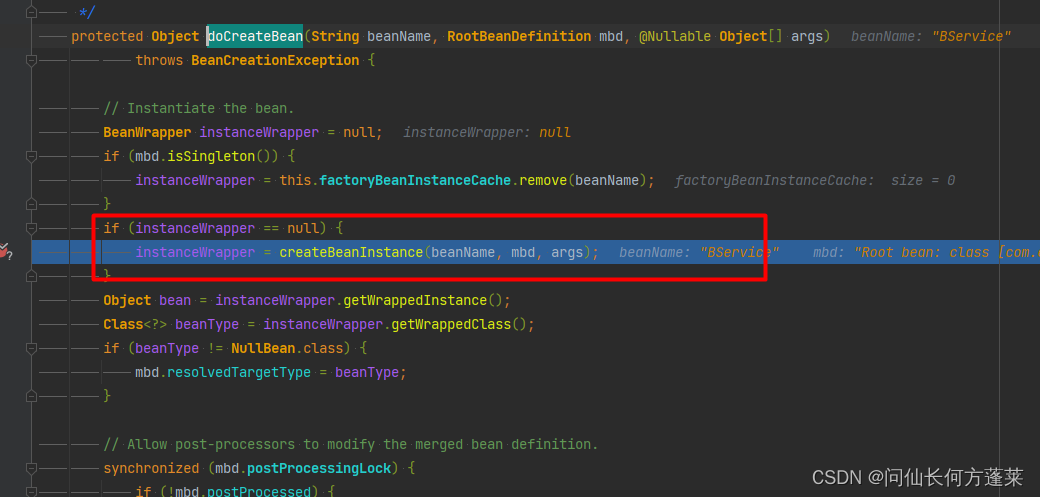The image size is (1040, 497).
Task: Collapse the fold marker beside 'throws BeanCreationException {'
Action: pyautogui.click(x=31, y=60)
